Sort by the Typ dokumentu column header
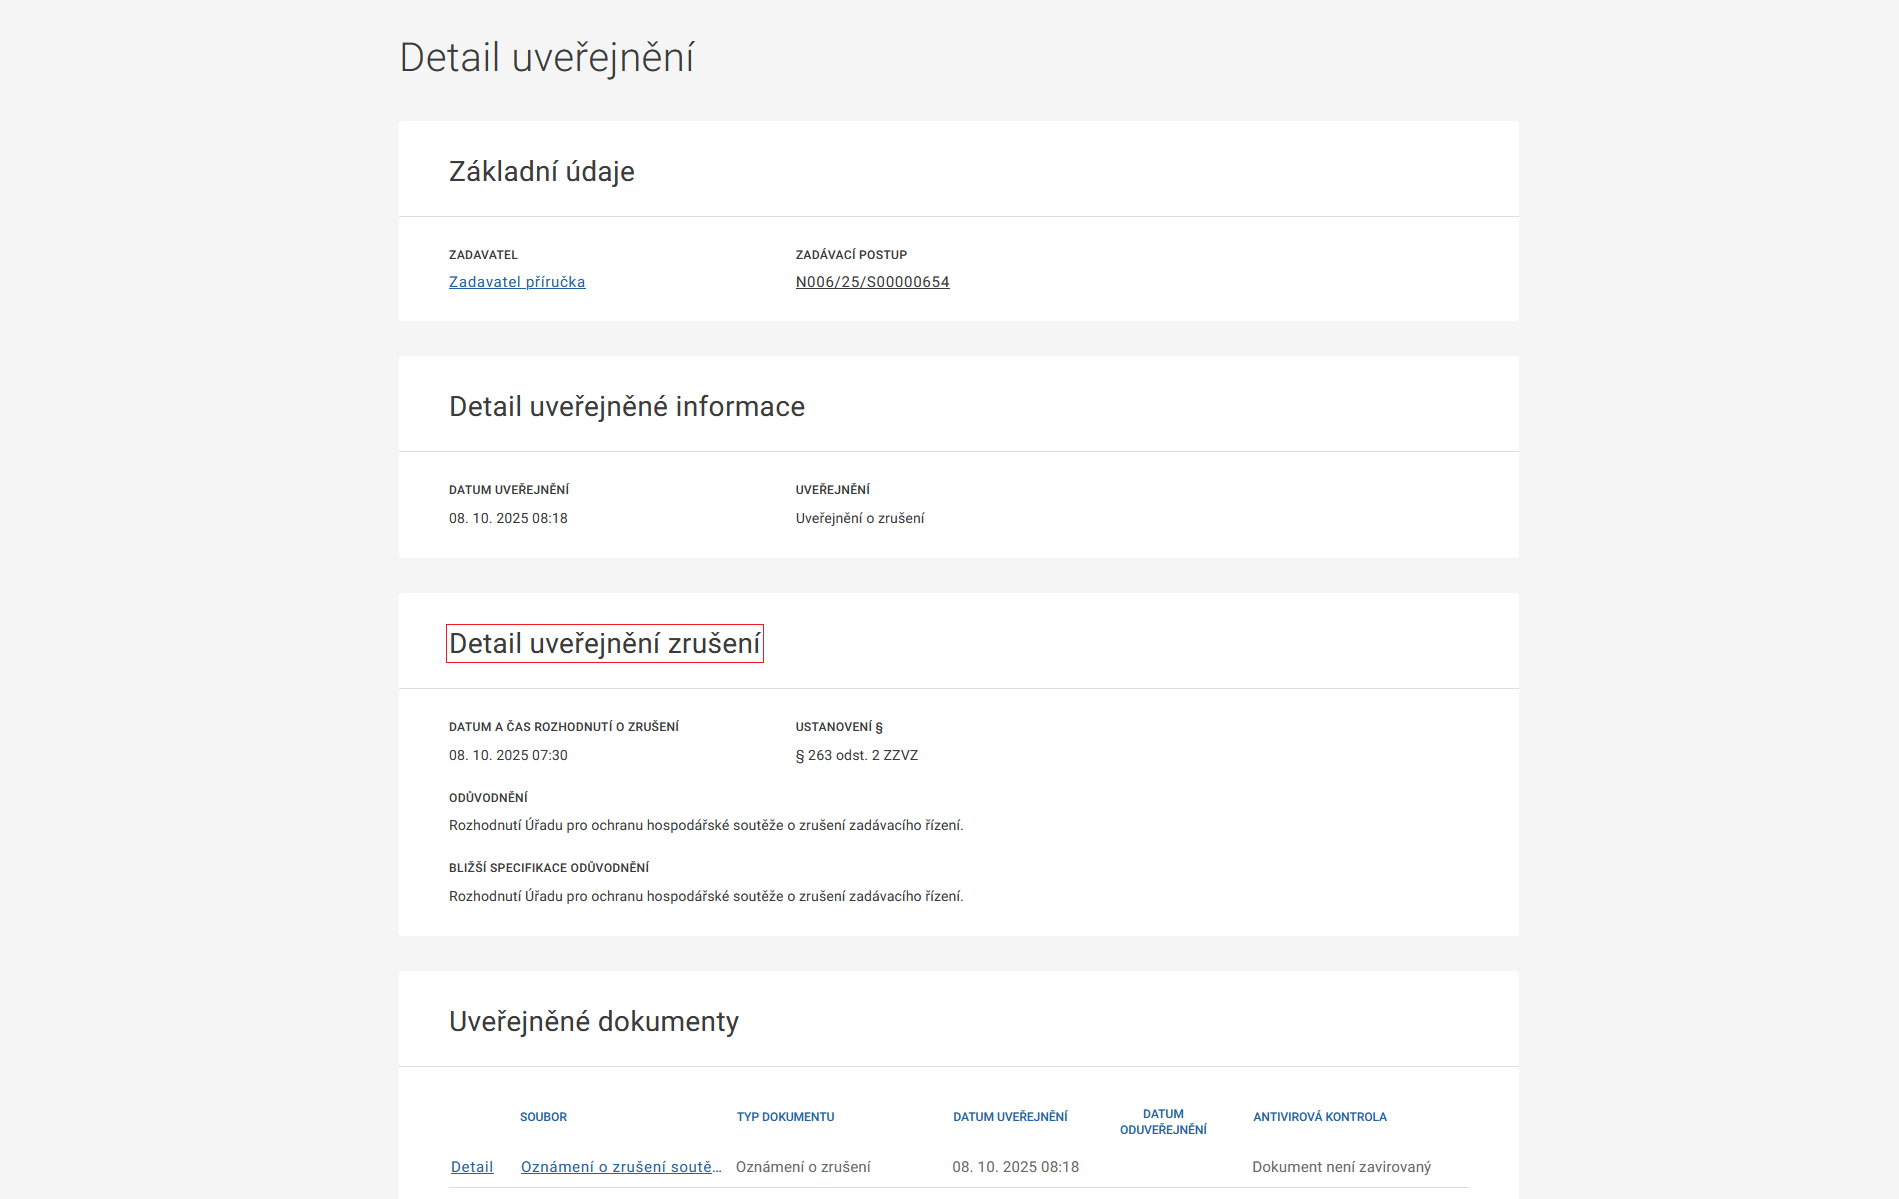 tap(785, 1117)
